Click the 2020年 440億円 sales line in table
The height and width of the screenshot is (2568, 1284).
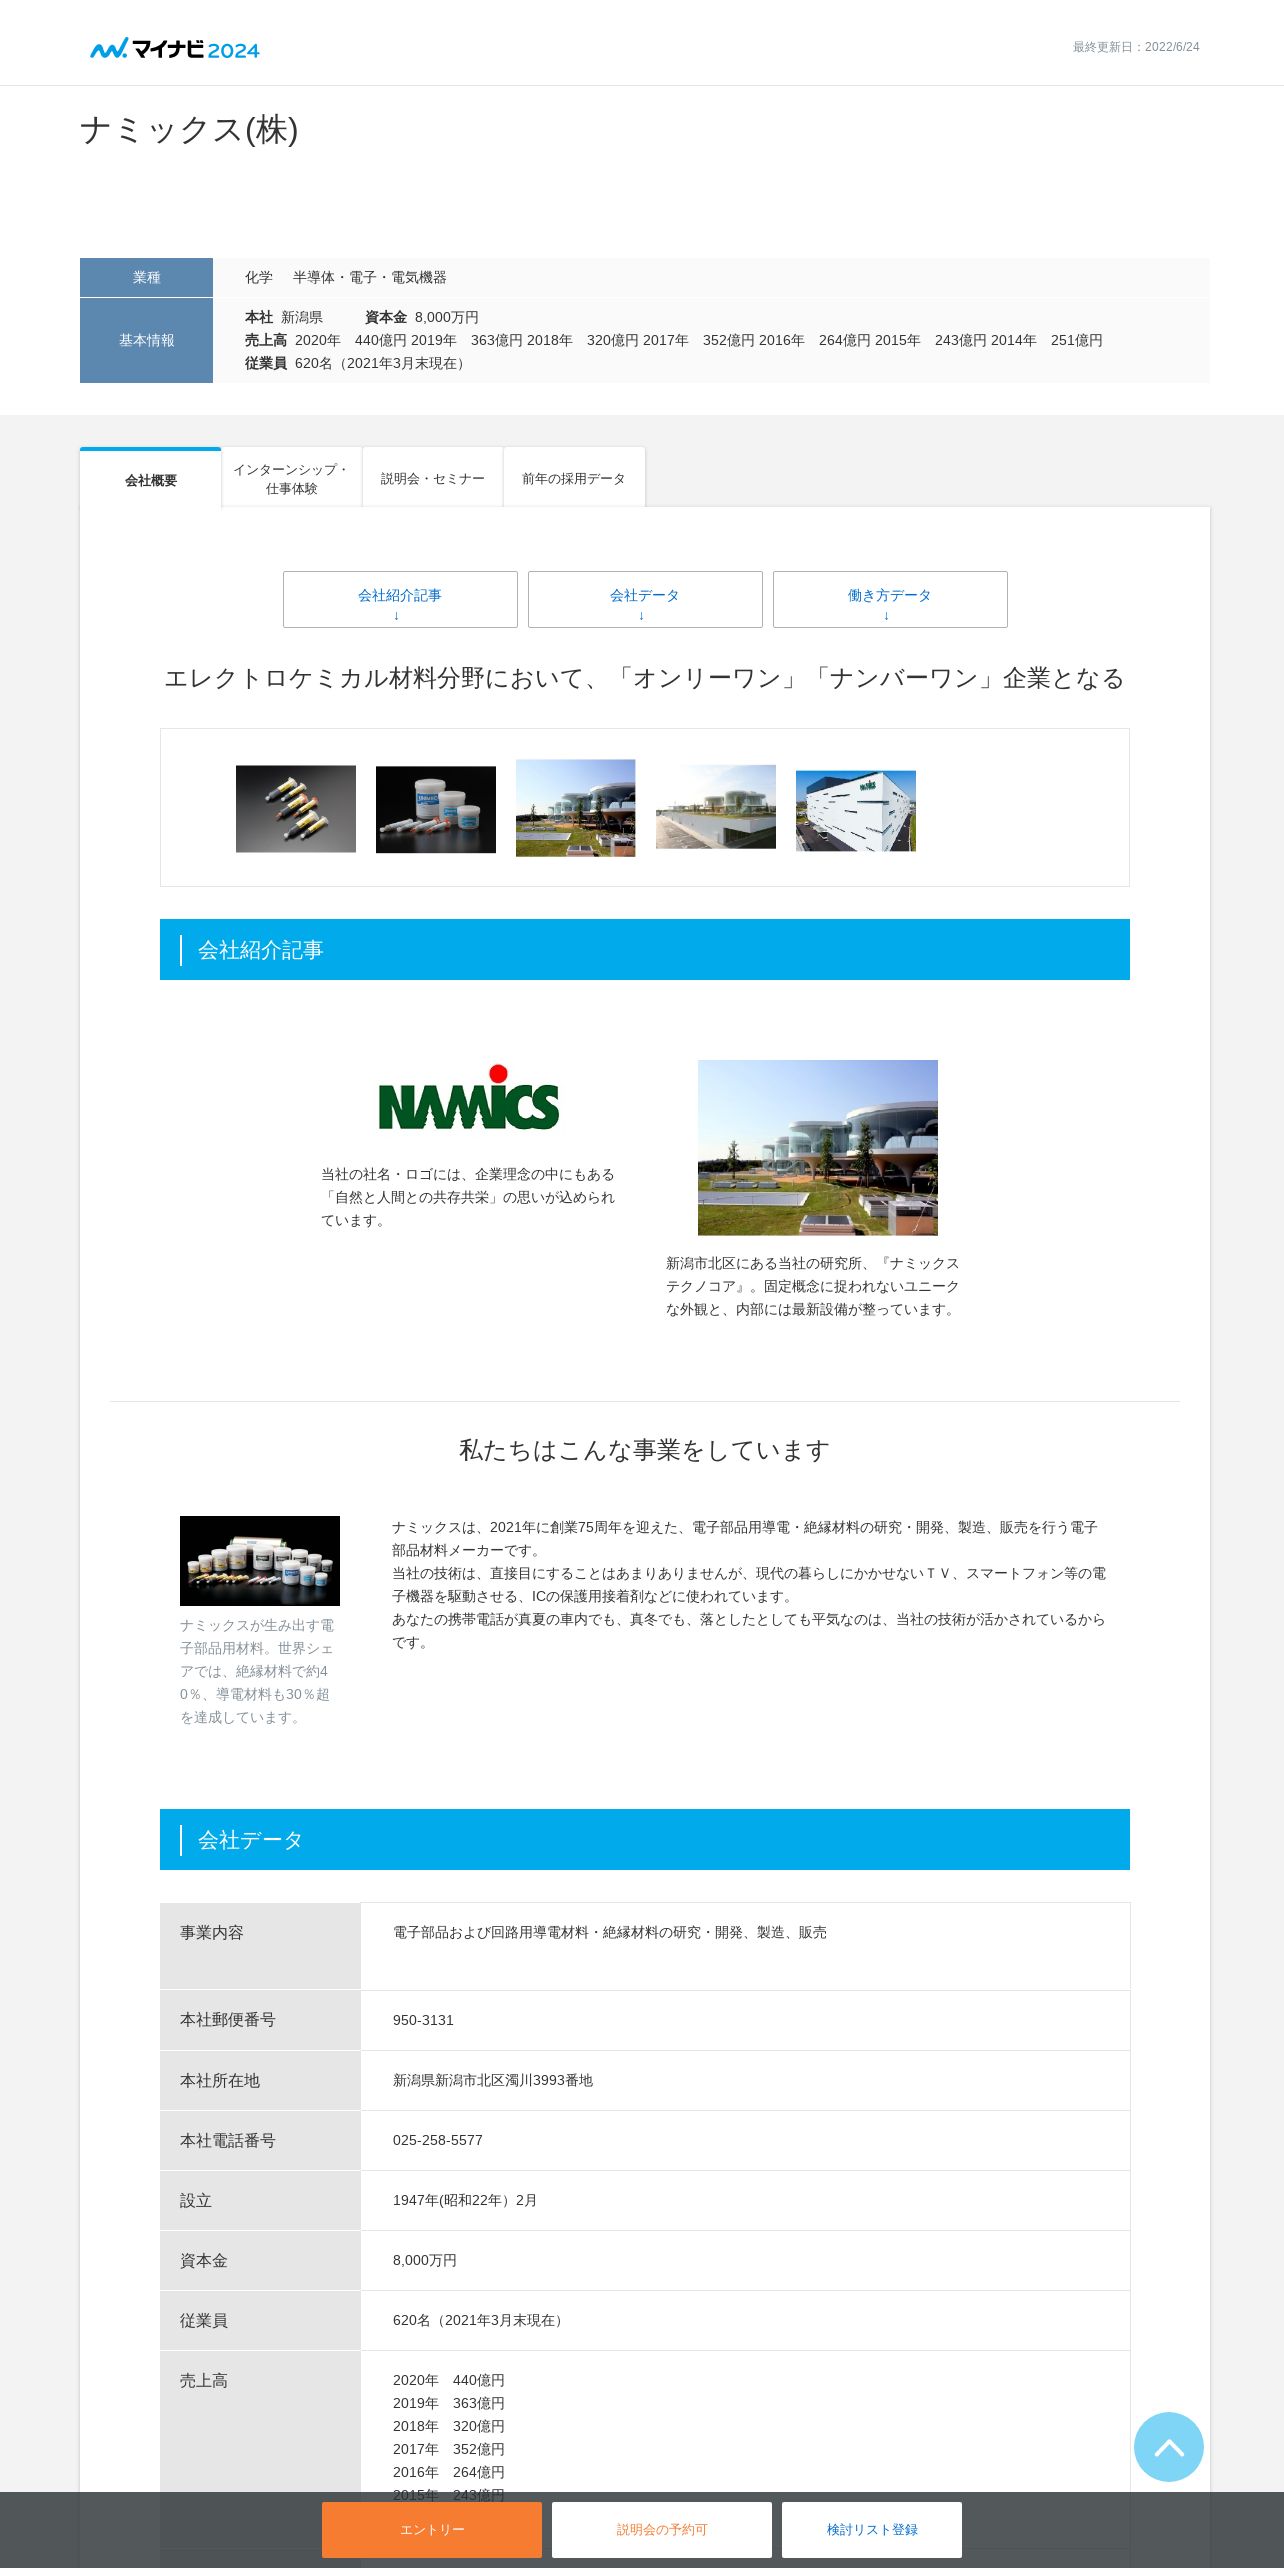point(449,2380)
